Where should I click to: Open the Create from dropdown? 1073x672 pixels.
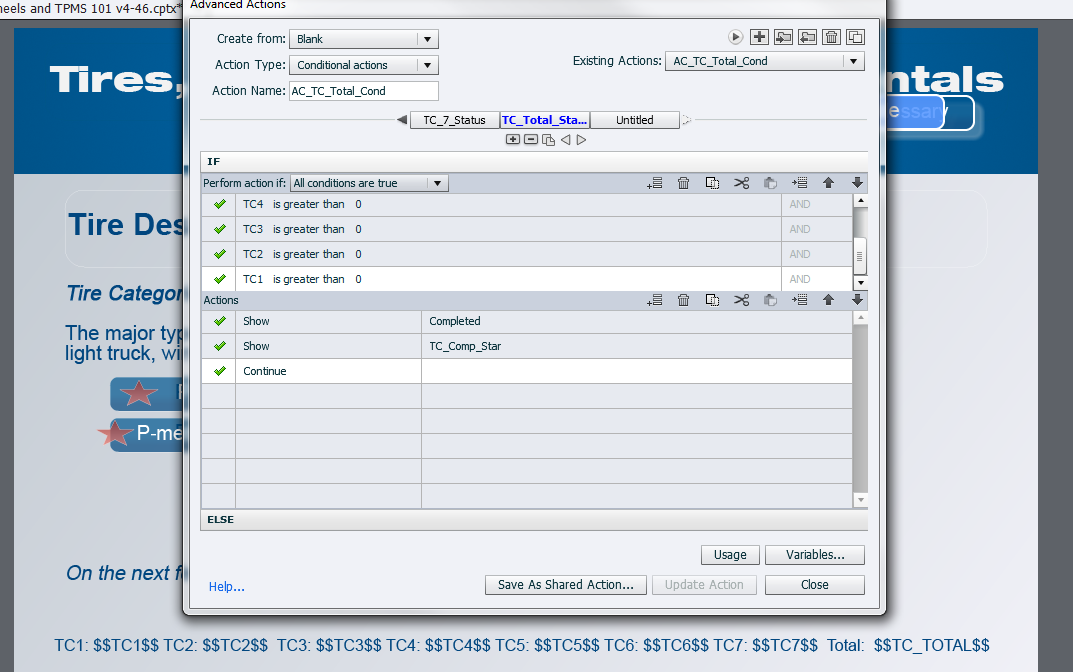tap(364, 39)
